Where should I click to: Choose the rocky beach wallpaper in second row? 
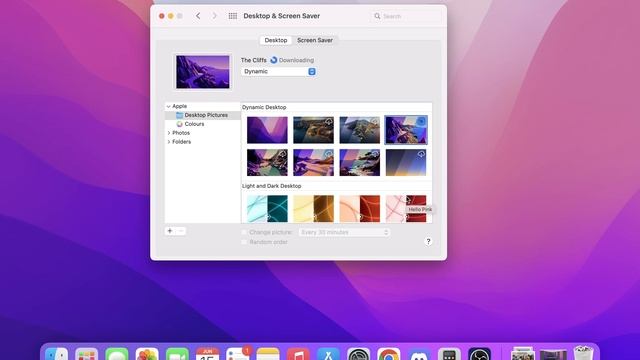point(360,162)
